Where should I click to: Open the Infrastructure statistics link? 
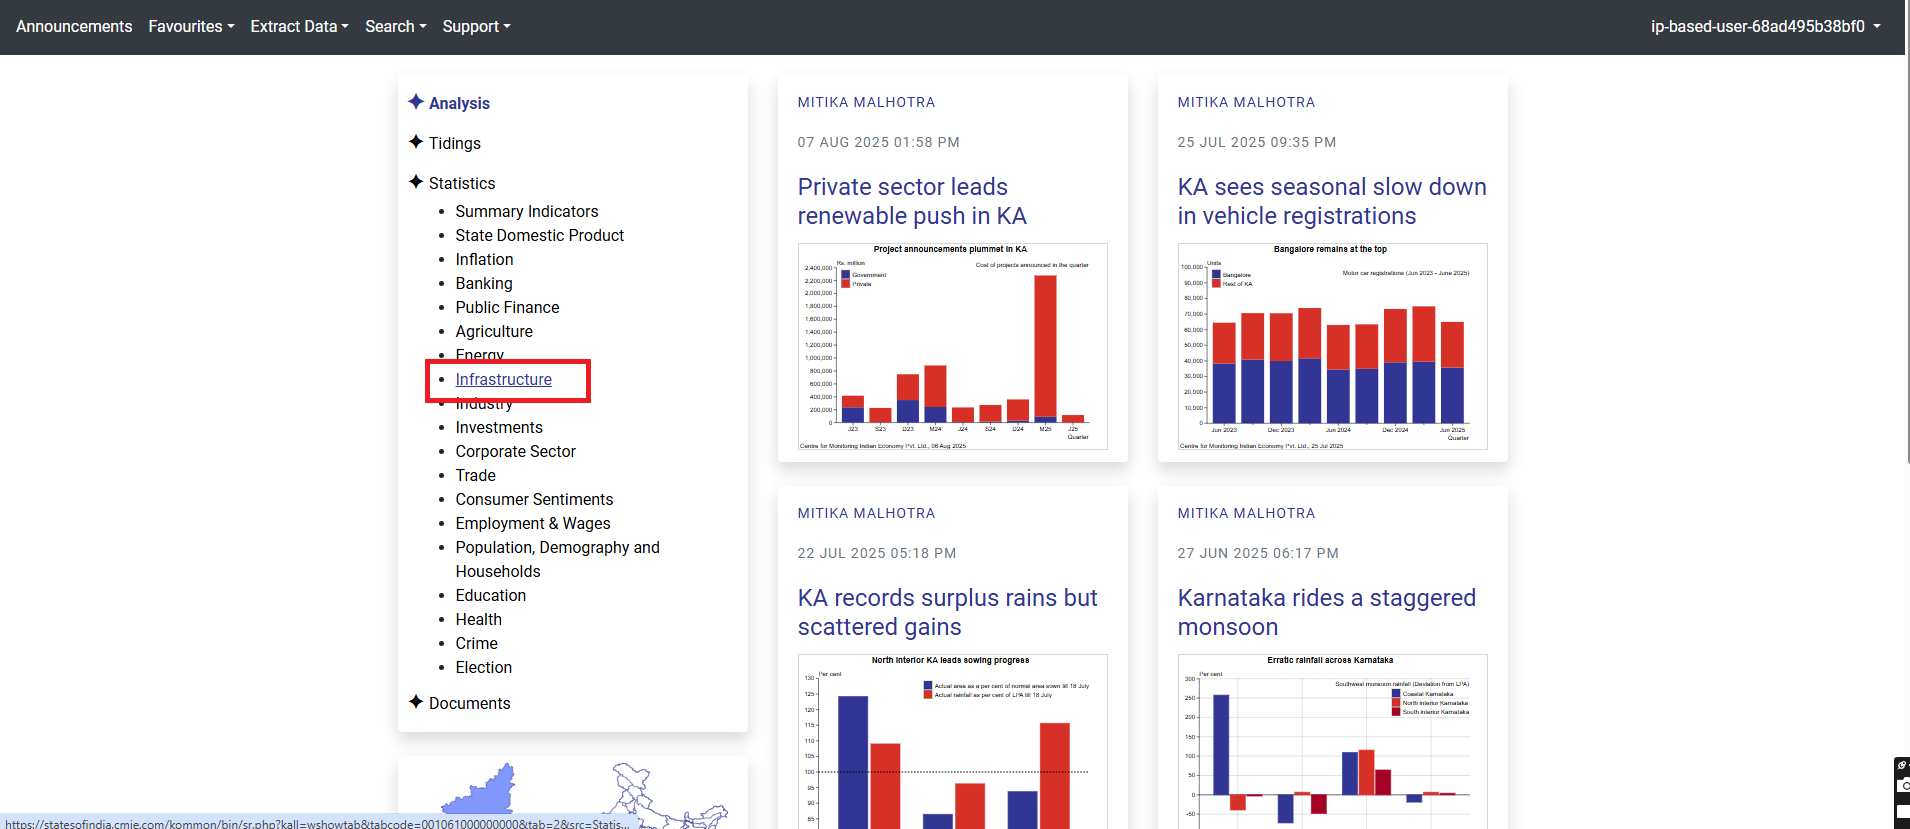tap(503, 380)
